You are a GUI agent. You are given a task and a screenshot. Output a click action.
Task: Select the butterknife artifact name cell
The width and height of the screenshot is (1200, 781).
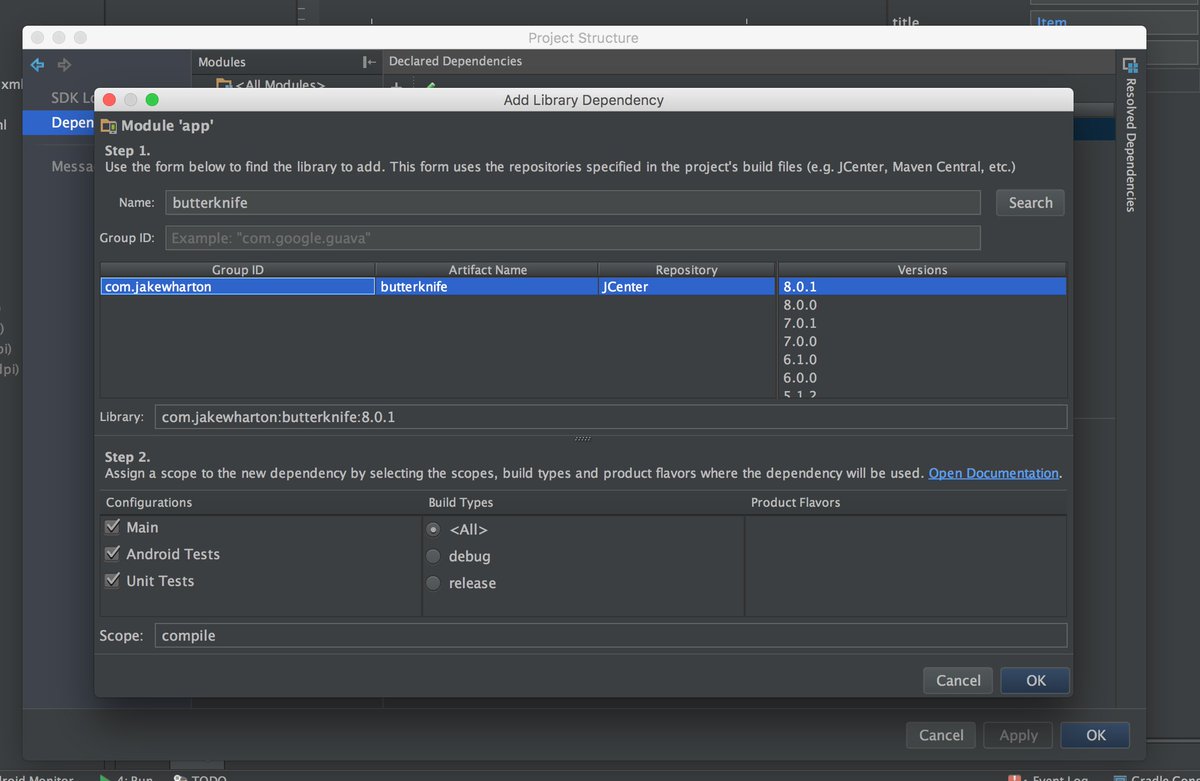click(487, 286)
